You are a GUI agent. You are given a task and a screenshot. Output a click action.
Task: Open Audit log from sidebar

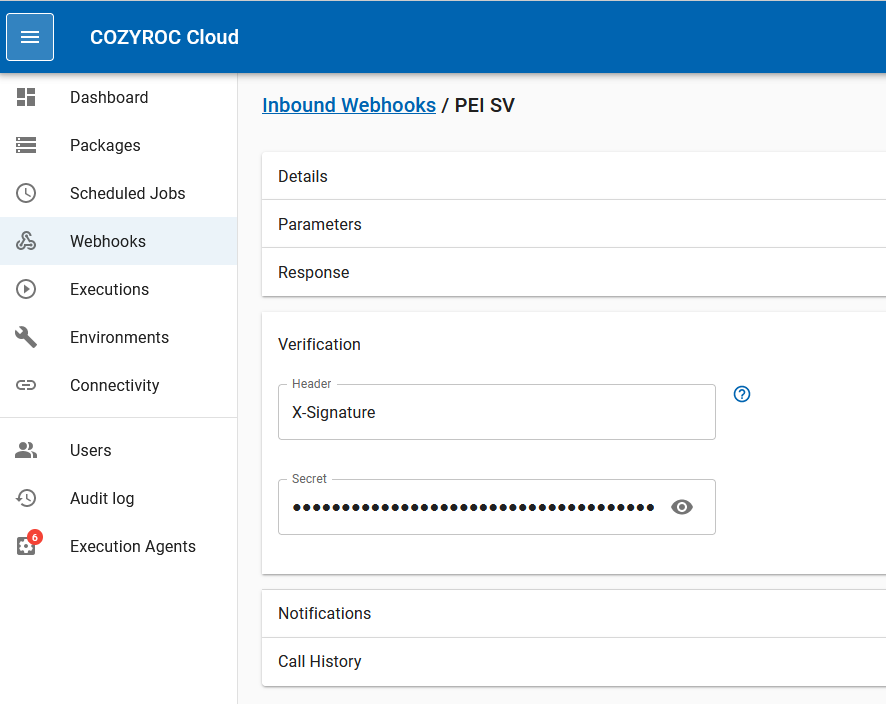tap(101, 498)
